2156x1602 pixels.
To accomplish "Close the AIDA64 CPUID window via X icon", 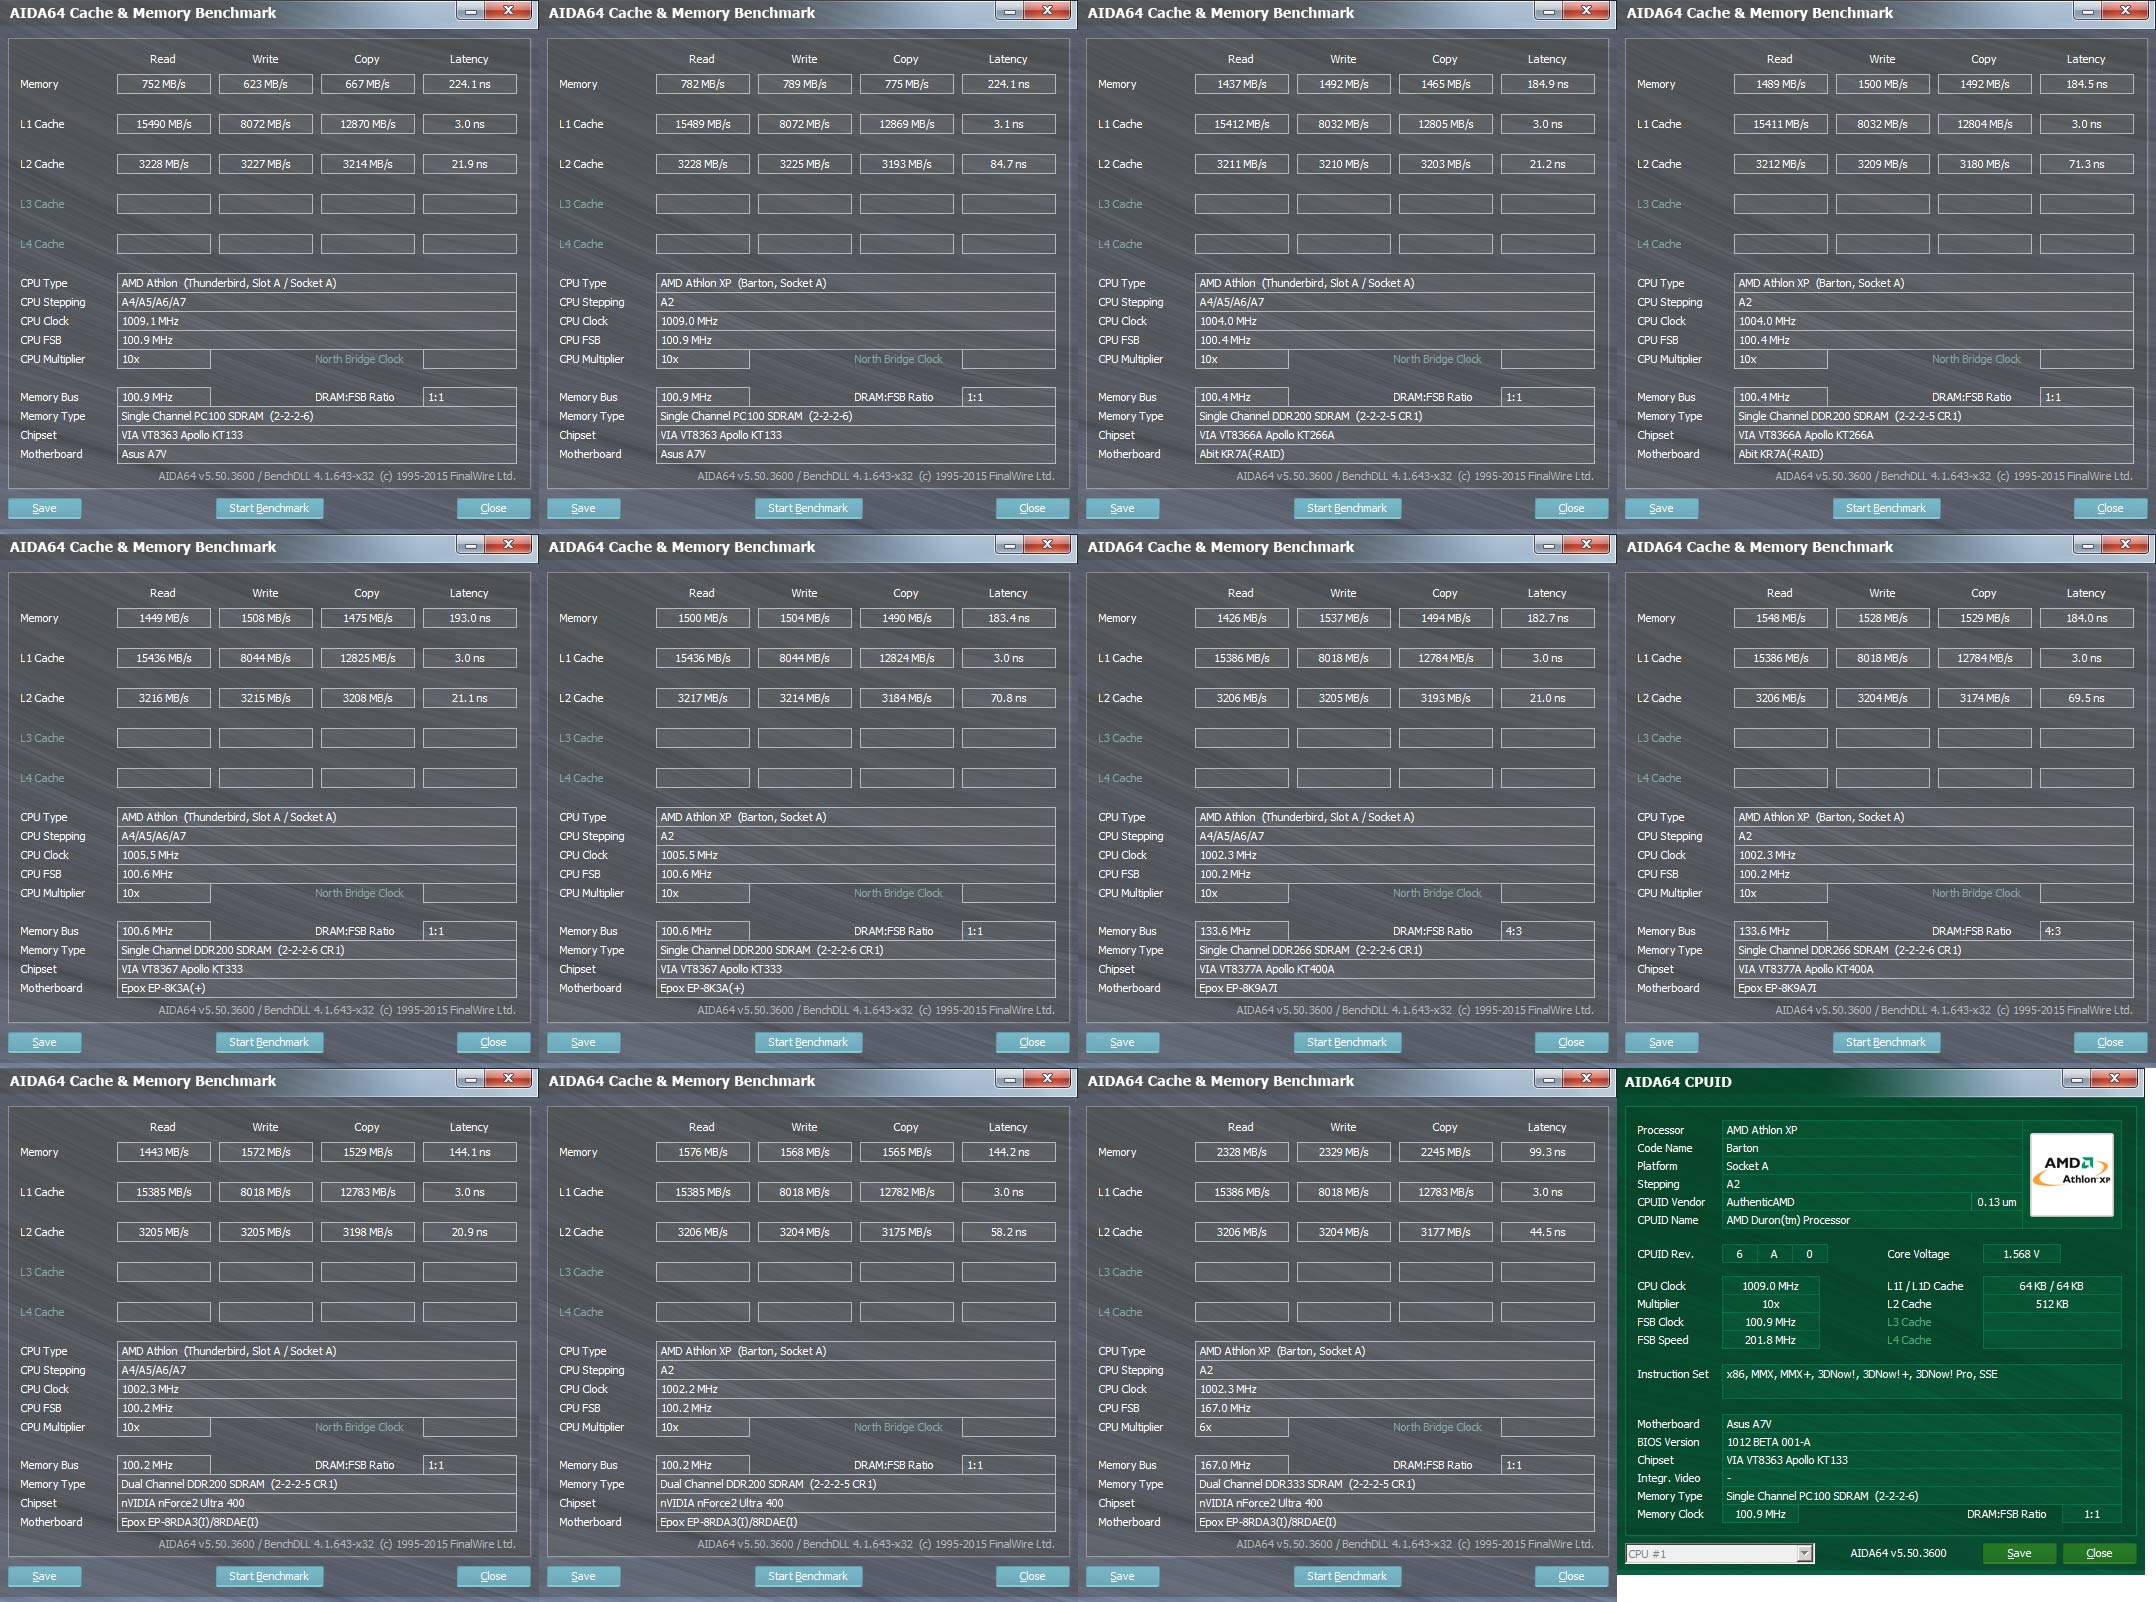I will click(x=2114, y=1079).
